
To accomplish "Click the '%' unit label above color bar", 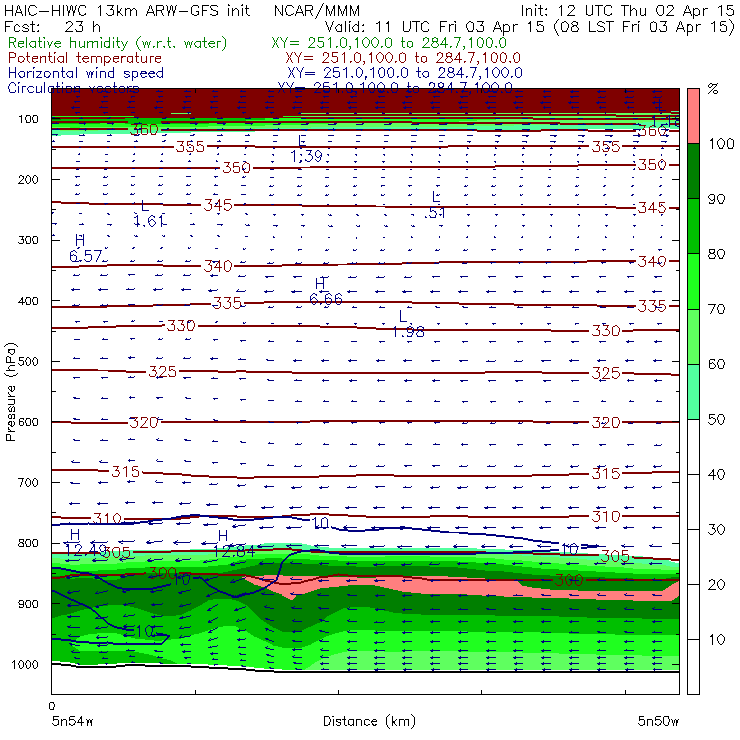I will click(x=713, y=89).
